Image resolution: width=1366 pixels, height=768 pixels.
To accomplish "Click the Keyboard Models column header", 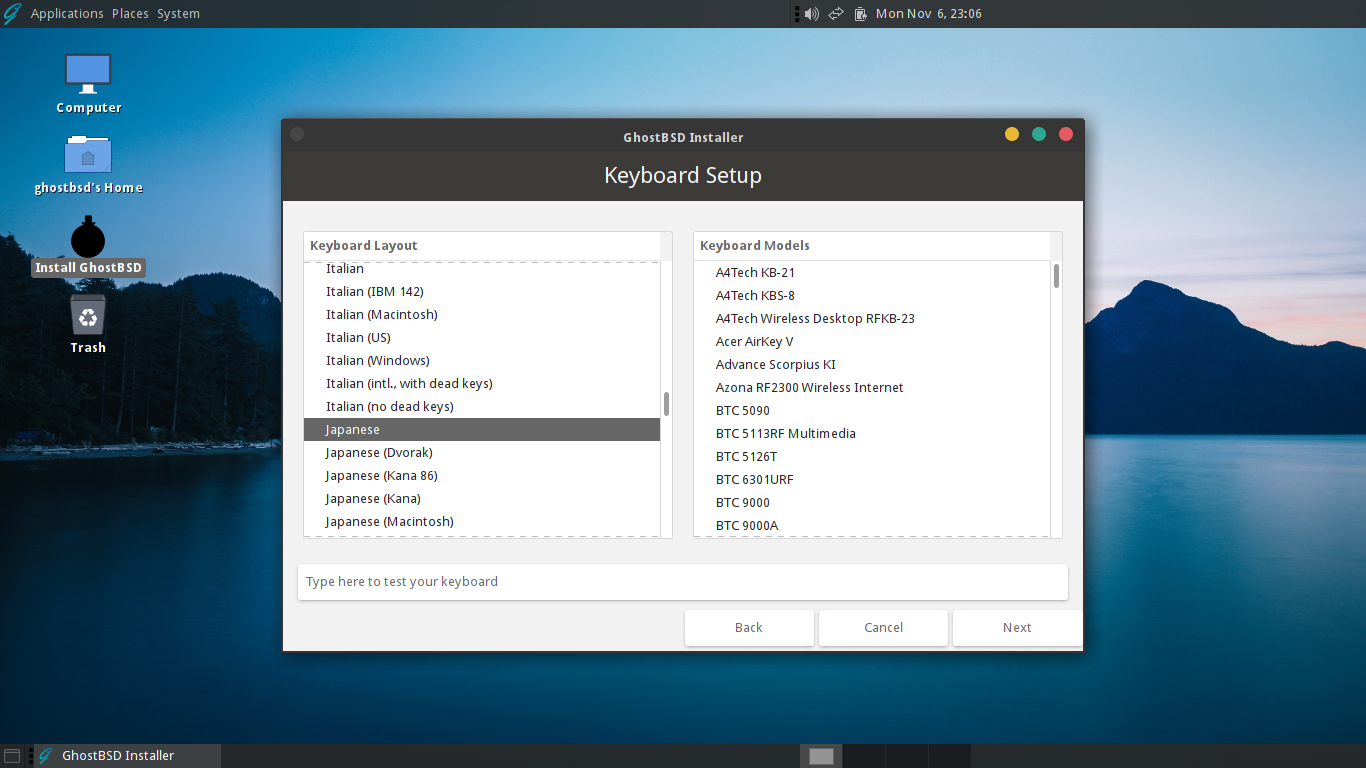I will click(x=872, y=246).
